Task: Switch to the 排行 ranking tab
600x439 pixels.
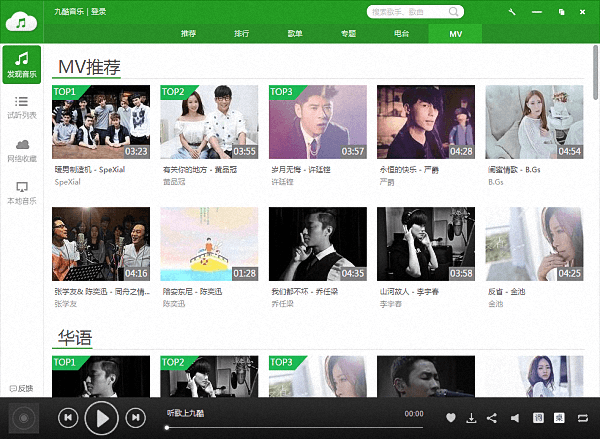Action: click(242, 33)
